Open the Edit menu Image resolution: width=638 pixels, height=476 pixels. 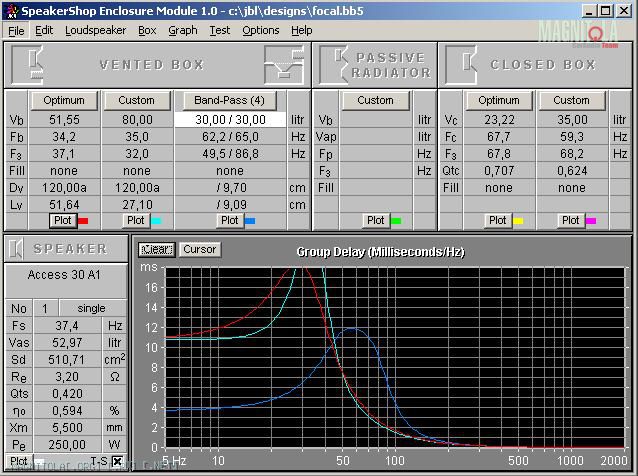tap(44, 31)
